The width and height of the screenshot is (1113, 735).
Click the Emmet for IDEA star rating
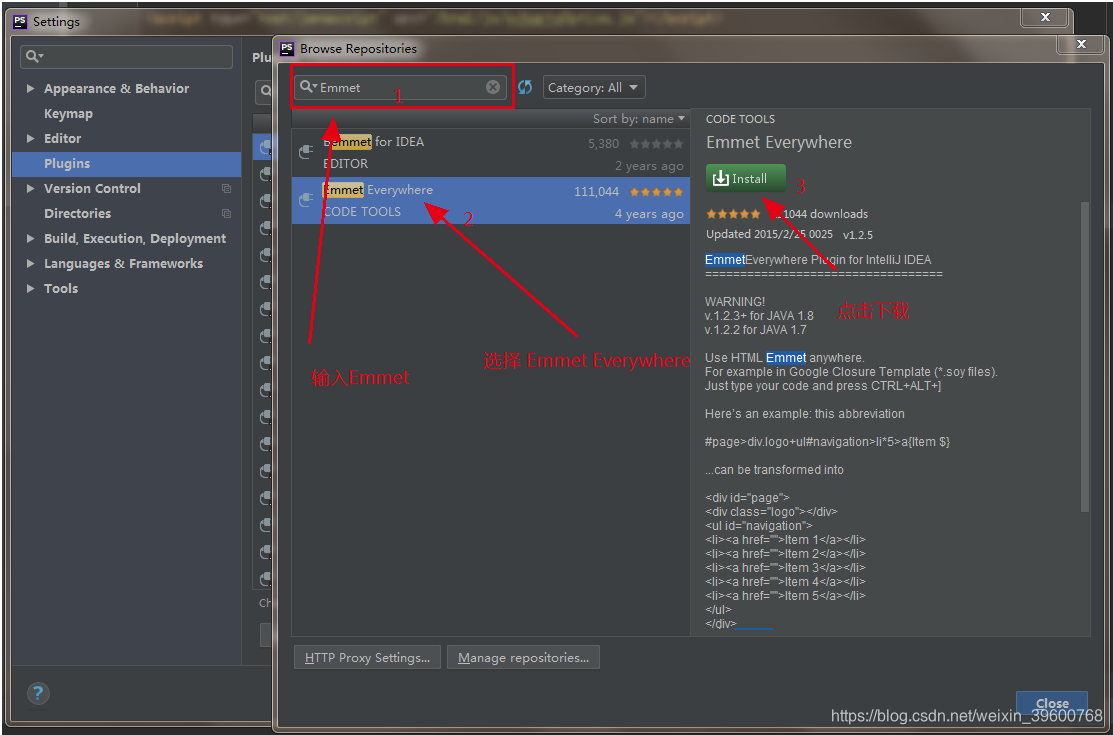(x=657, y=143)
